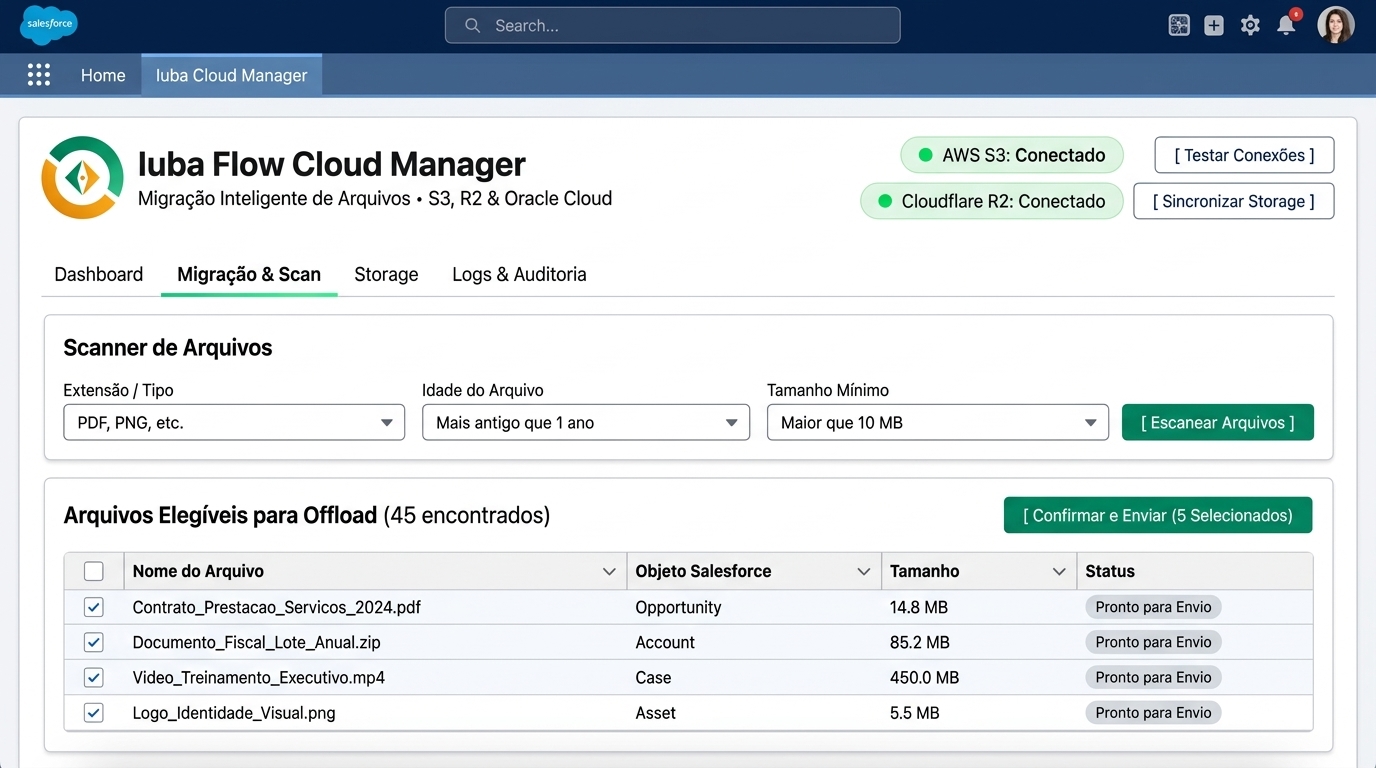Viewport: 1376px width, 768px height.
Task: Switch to the Dashboard tab
Action: (99, 274)
